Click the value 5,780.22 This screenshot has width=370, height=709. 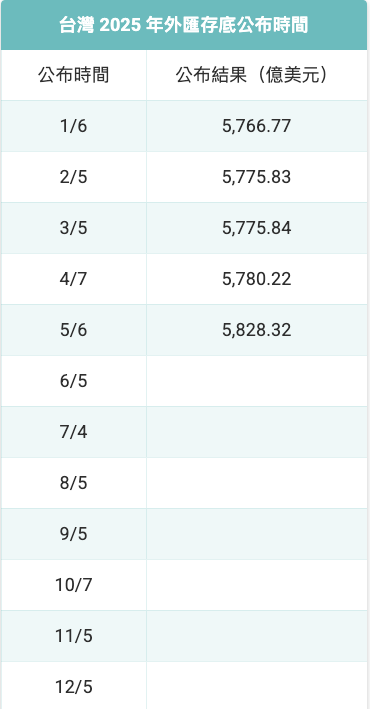pos(256,279)
